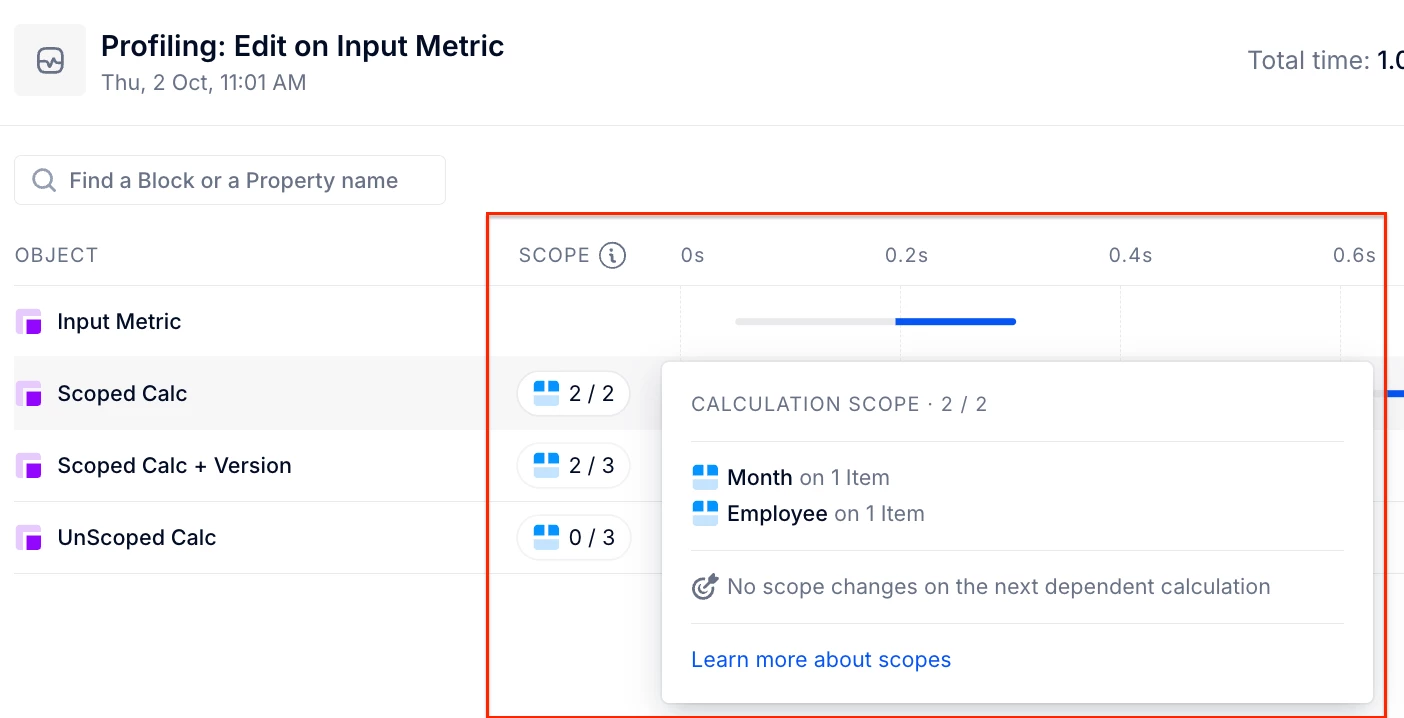Click the Input Metric block icon
The width and height of the screenshot is (1404, 718).
(29, 322)
